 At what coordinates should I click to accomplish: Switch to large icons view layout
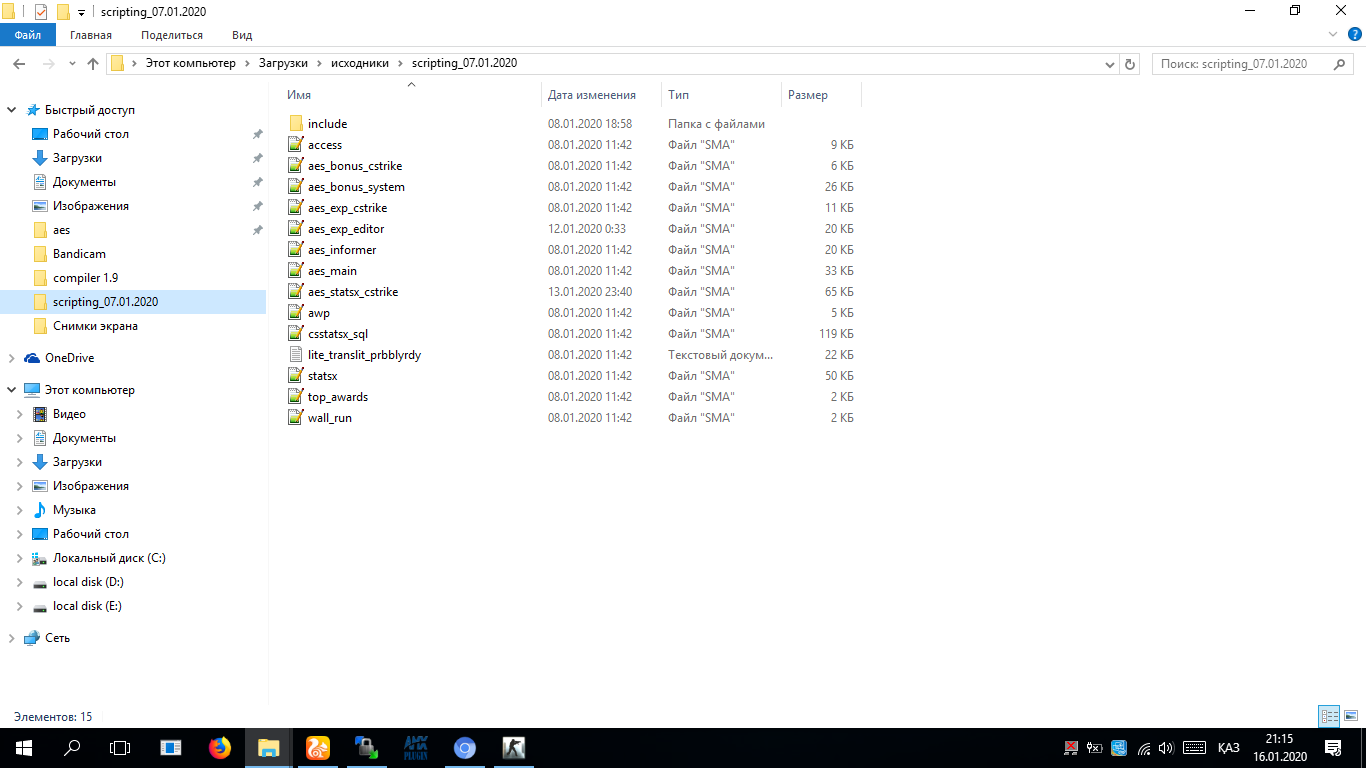pyautogui.click(x=1350, y=716)
